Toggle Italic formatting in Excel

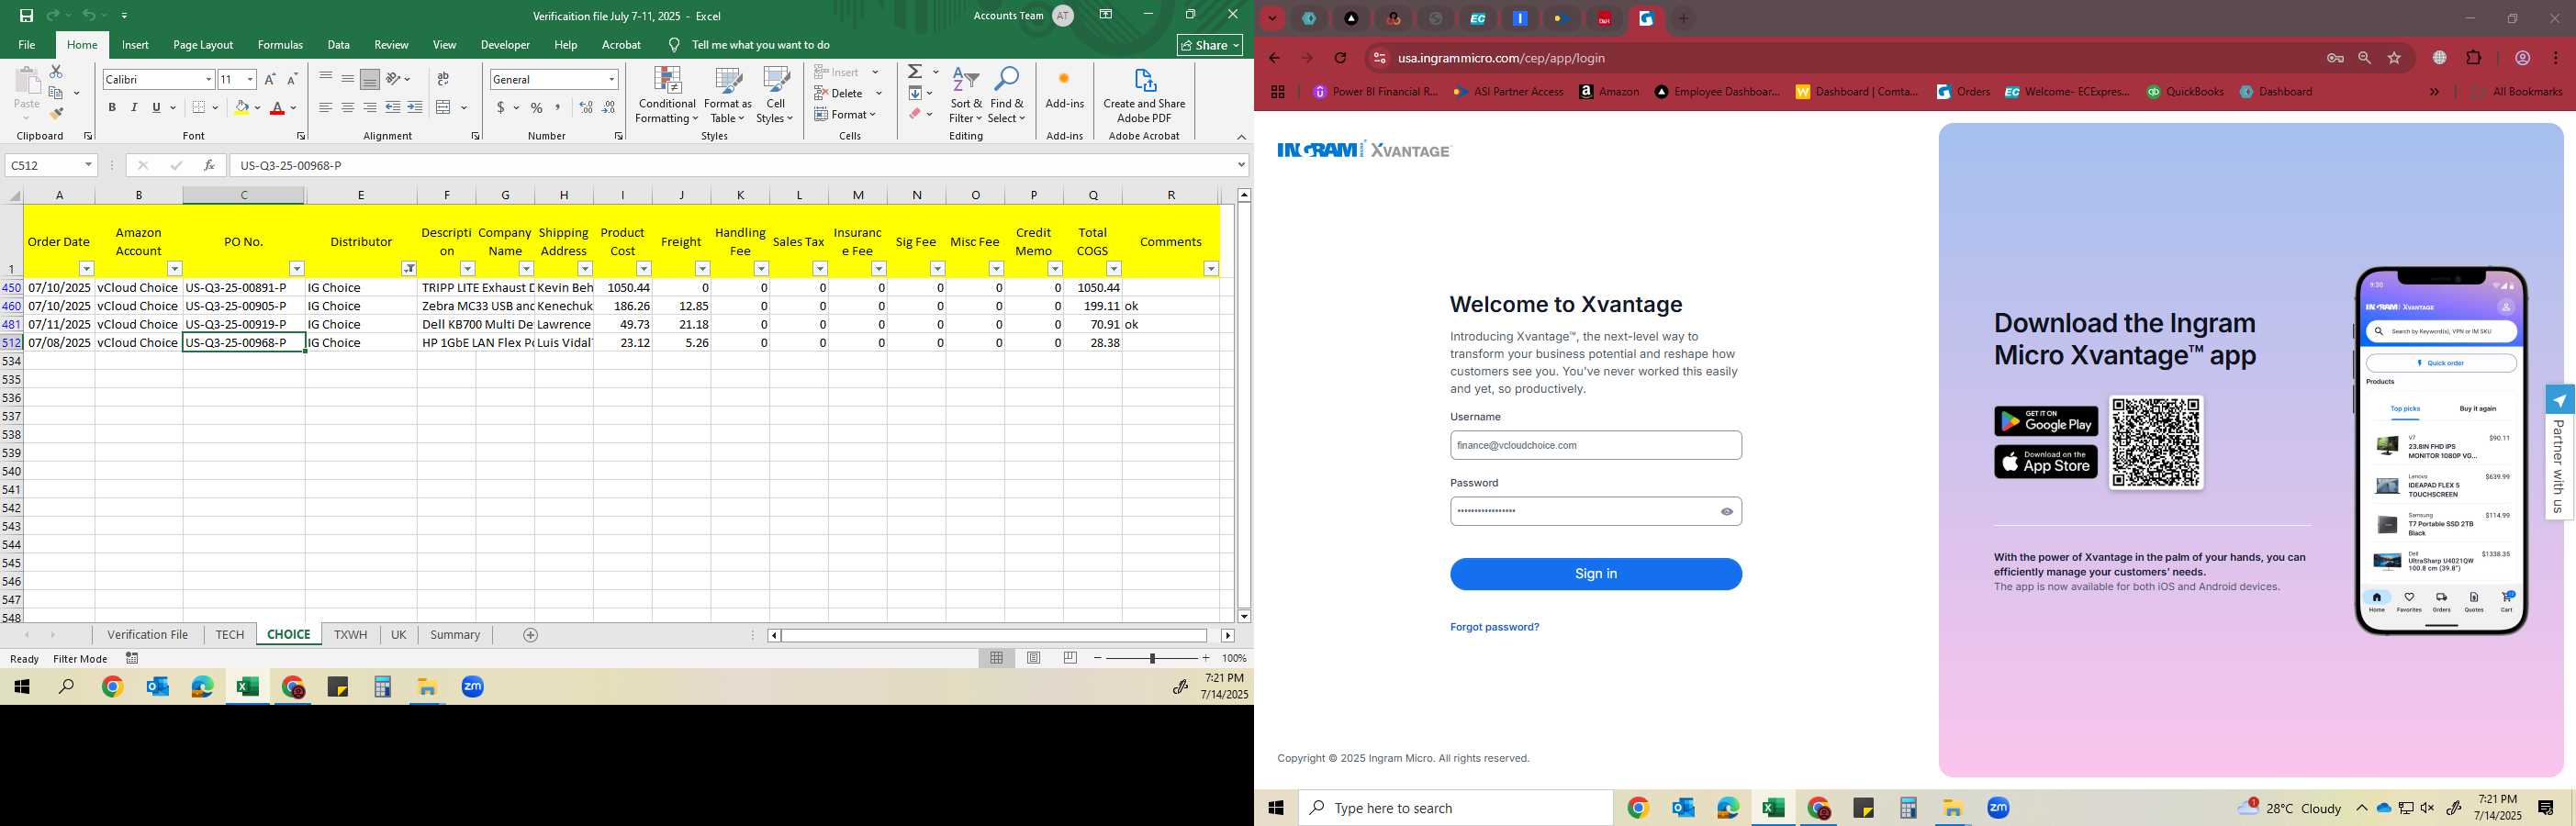point(134,108)
